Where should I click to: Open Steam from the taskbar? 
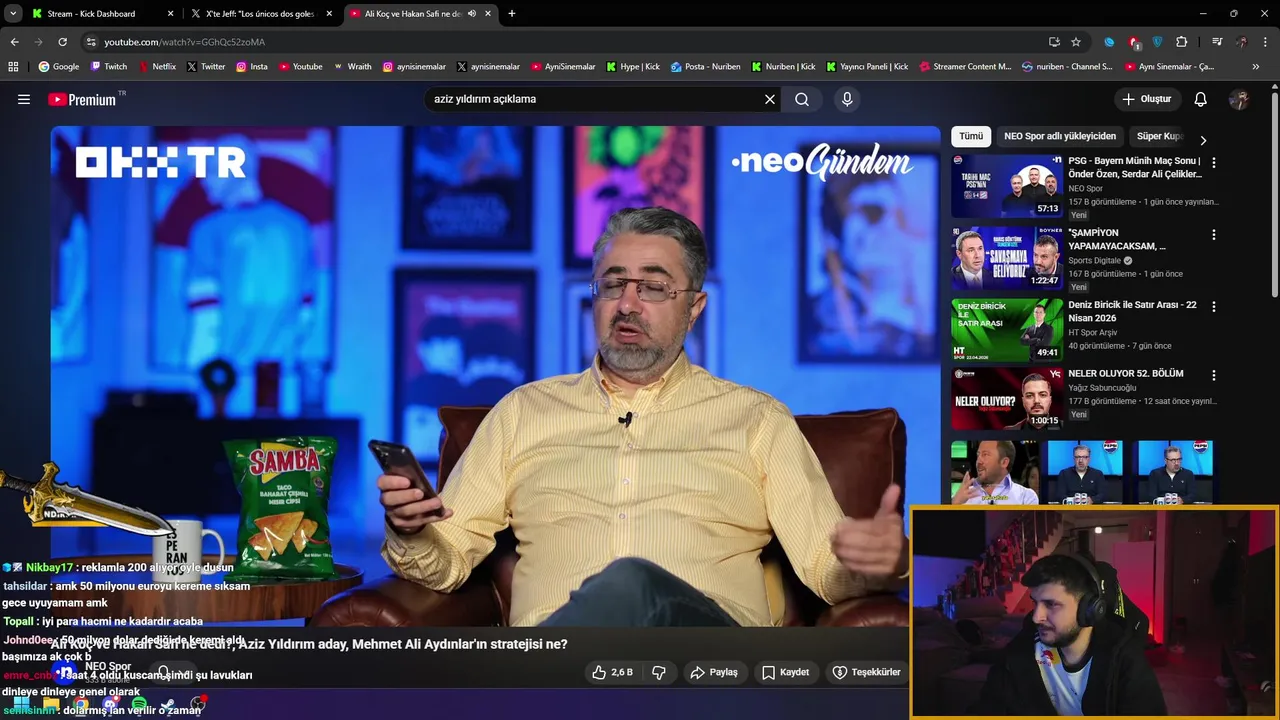click(168, 705)
